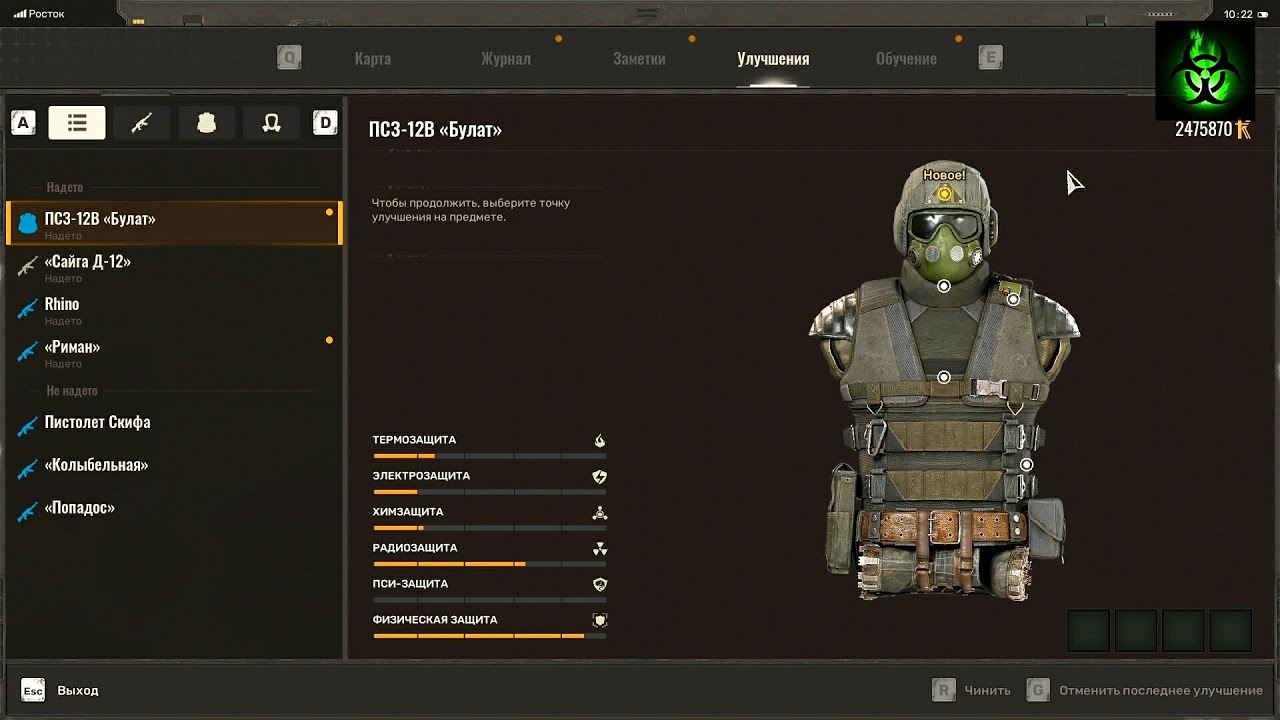
Task: Click the coupon currency icon beside 2475870
Action: [1244, 129]
